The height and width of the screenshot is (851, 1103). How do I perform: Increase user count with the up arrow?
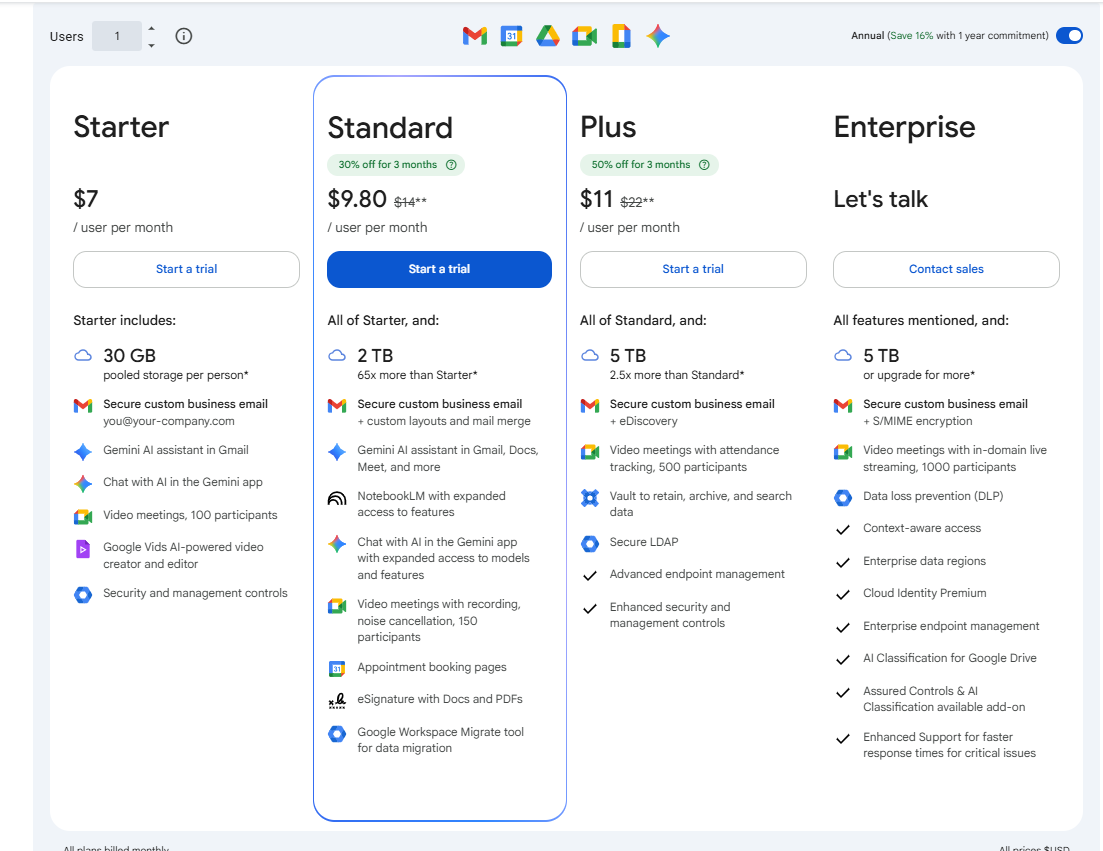click(151, 28)
